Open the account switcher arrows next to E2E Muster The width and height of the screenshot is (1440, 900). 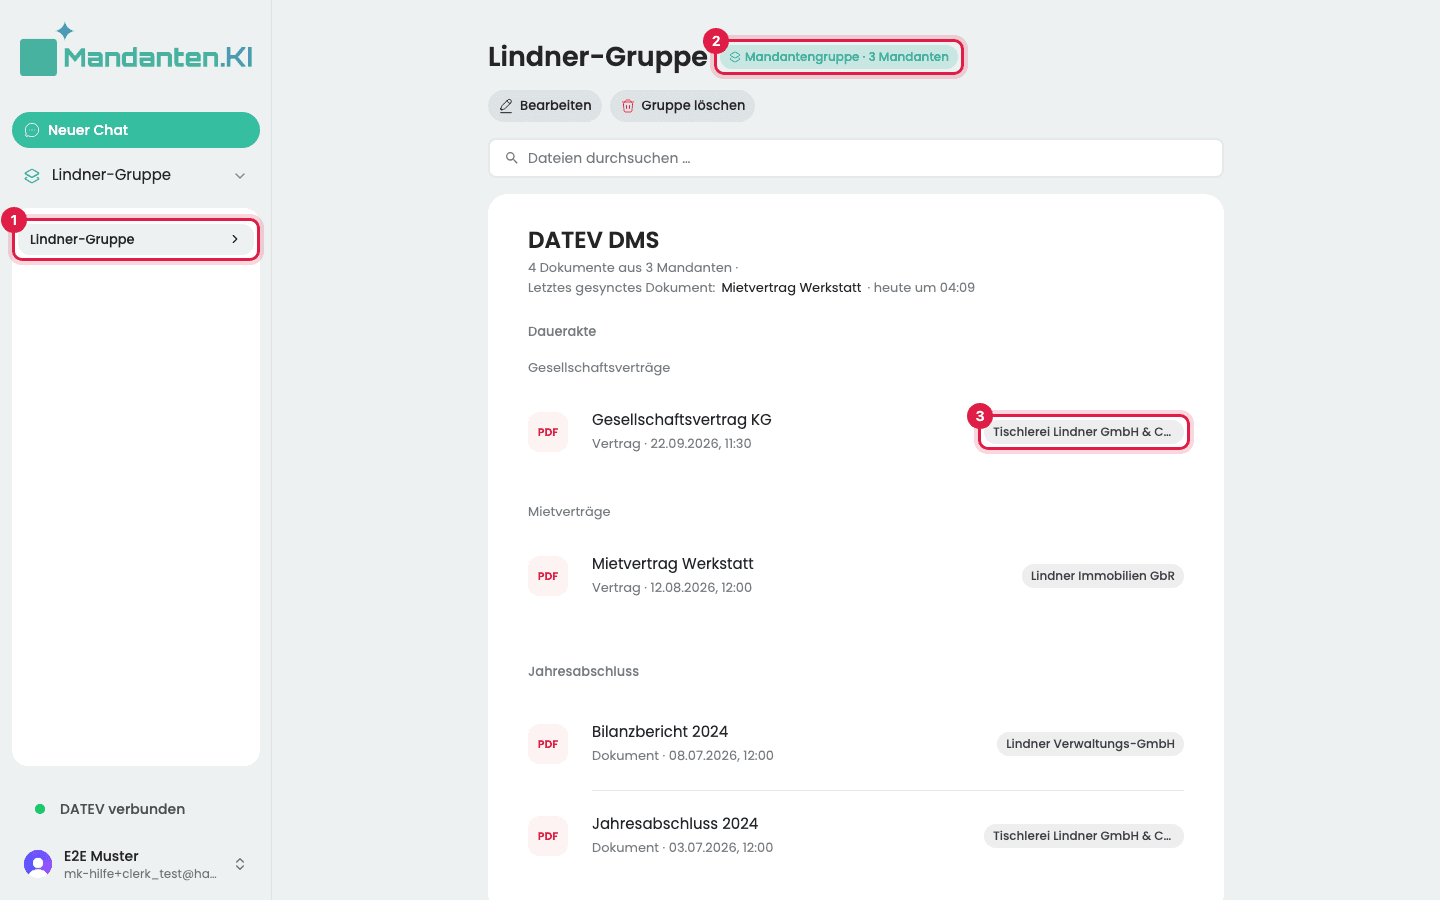click(x=240, y=864)
